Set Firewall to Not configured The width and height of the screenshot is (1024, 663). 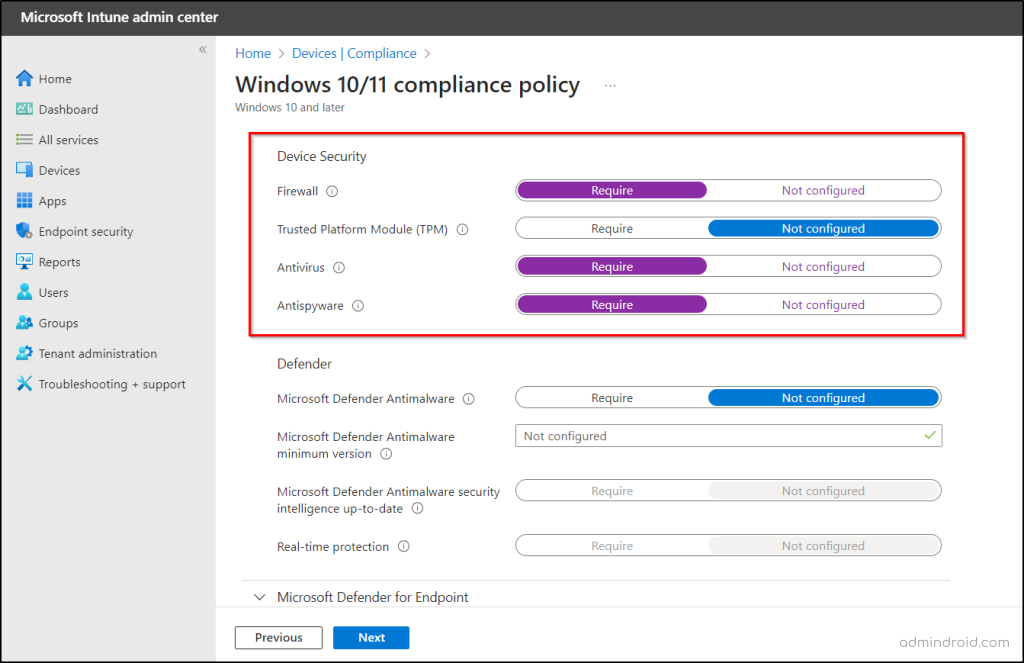pos(823,191)
